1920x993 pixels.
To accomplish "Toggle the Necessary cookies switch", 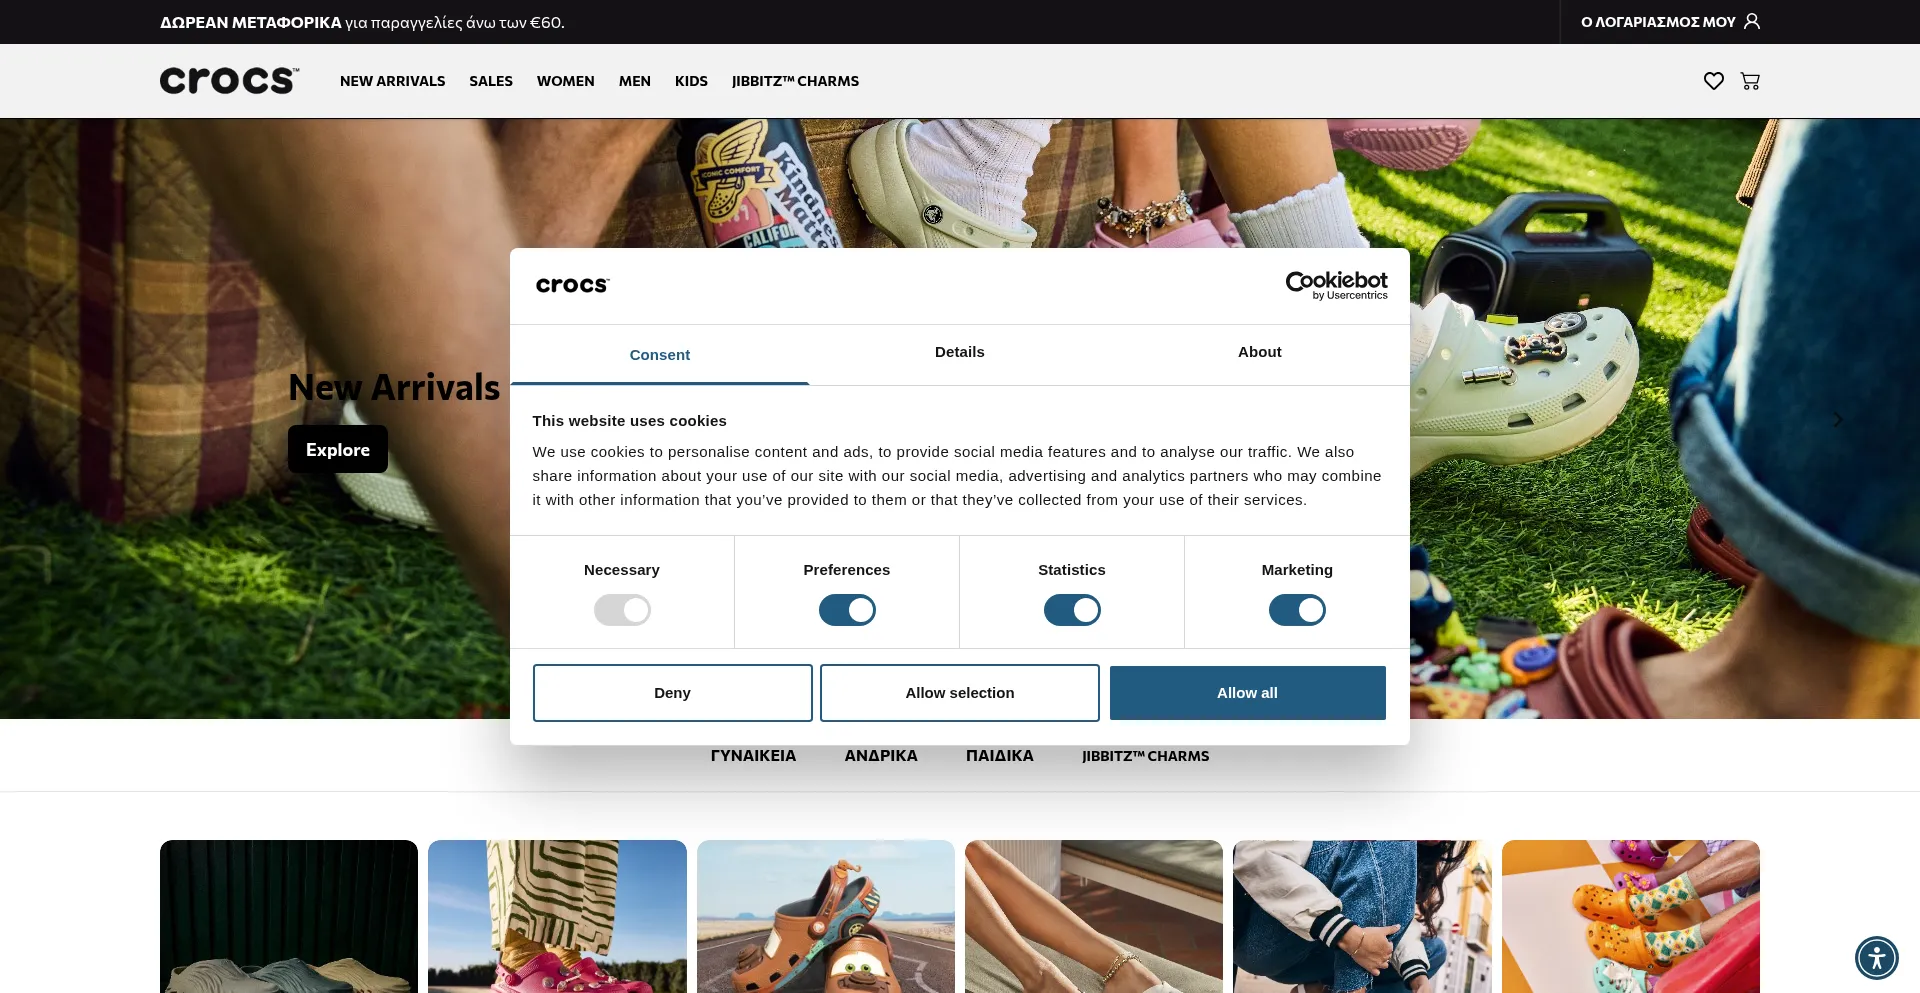I will tap(622, 610).
